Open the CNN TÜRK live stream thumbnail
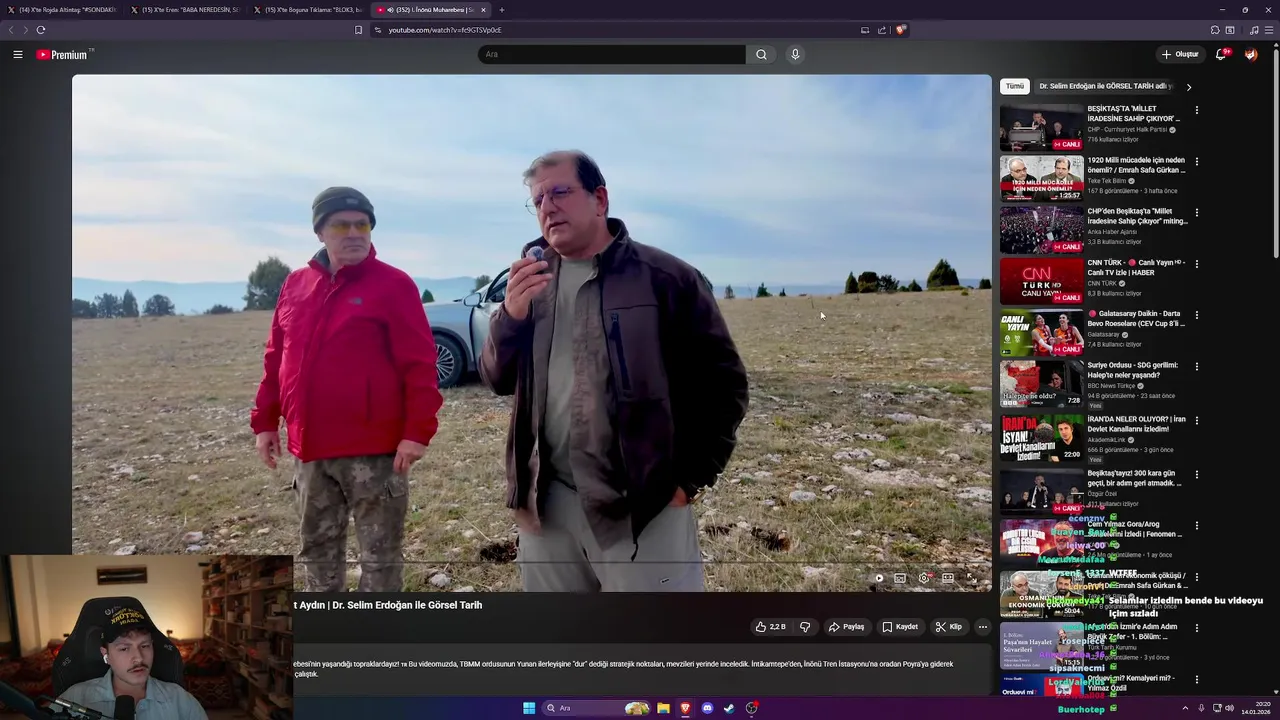This screenshot has height=720, width=1280. (1041, 281)
